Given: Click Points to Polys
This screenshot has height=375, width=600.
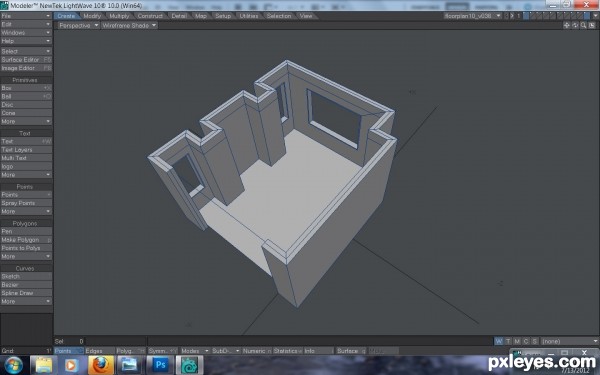Looking at the screenshot, I should pyautogui.click(x=26, y=248).
